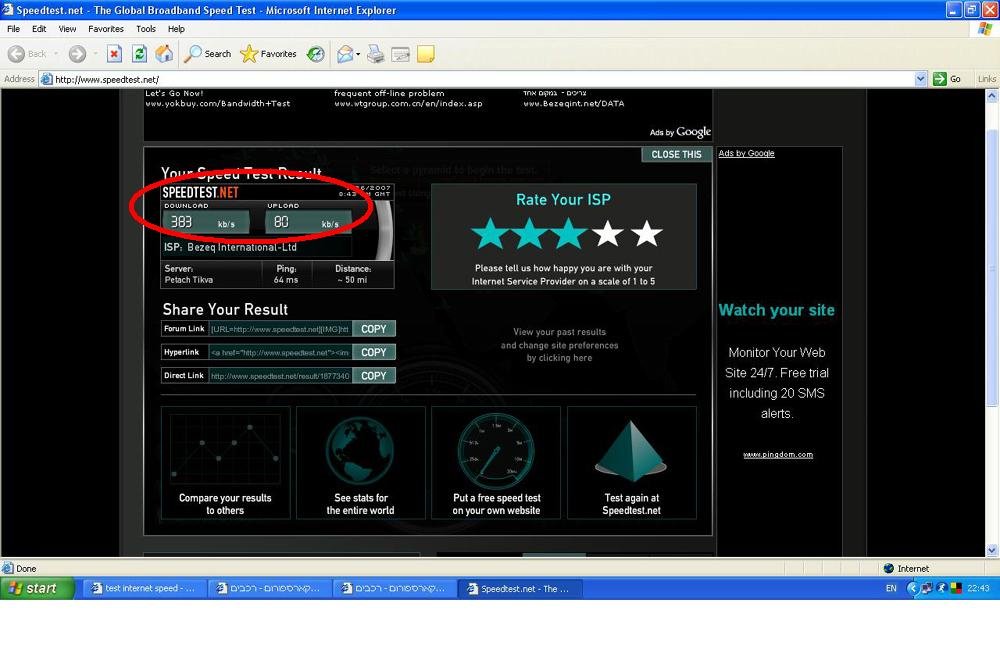The image size is (1000, 660).
Task: Open See stats for the entire world tile
Action: 360,463
